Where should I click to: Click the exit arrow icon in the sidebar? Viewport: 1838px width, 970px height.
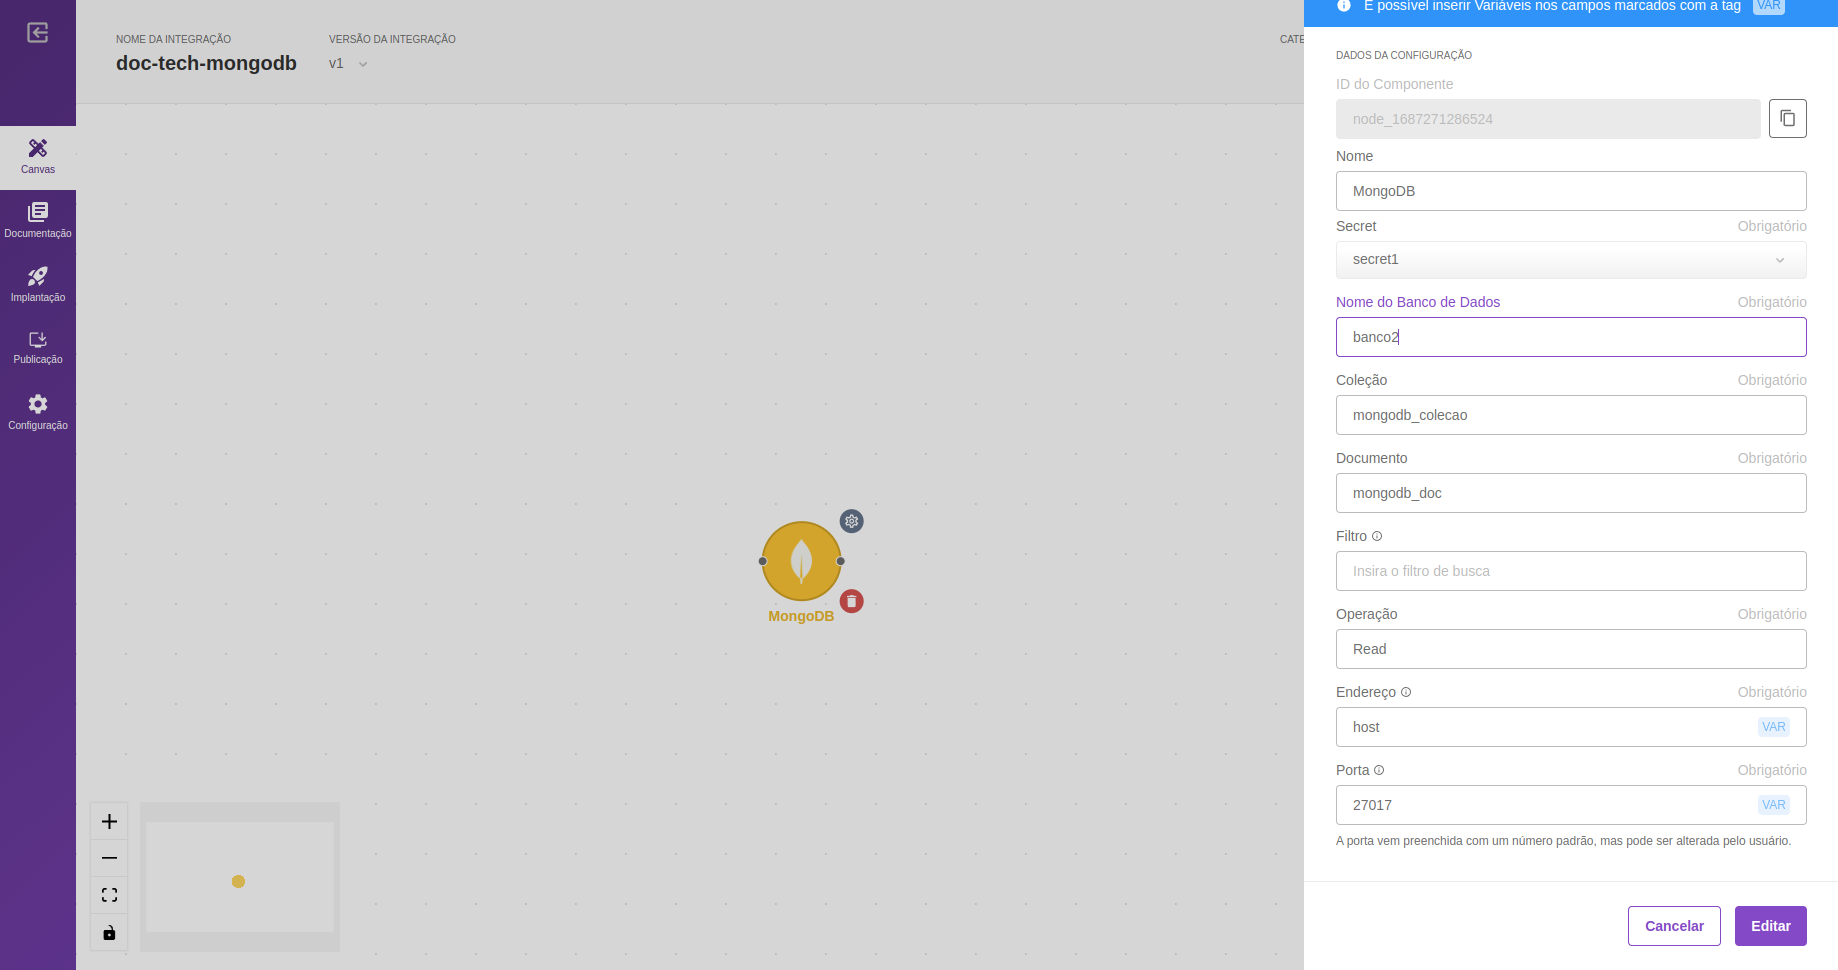click(x=38, y=33)
